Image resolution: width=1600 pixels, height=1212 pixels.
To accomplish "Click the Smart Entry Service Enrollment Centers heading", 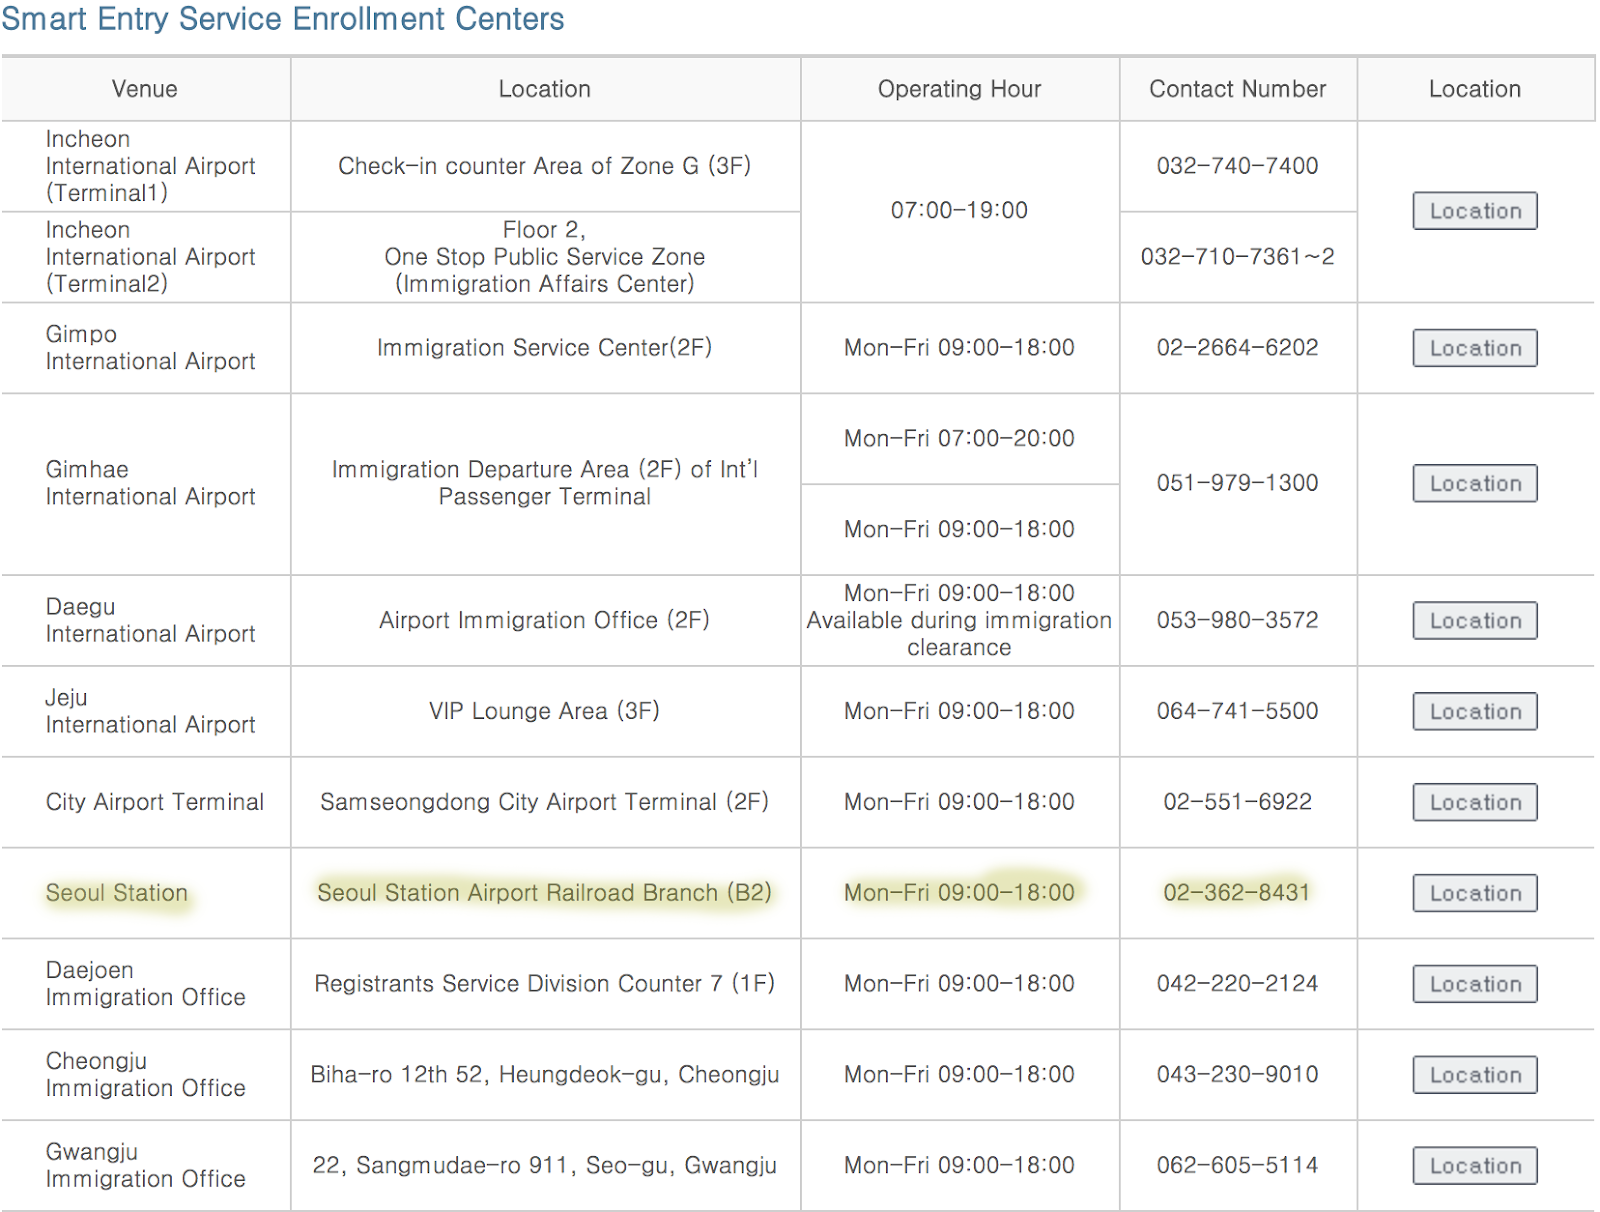I will [x=283, y=19].
